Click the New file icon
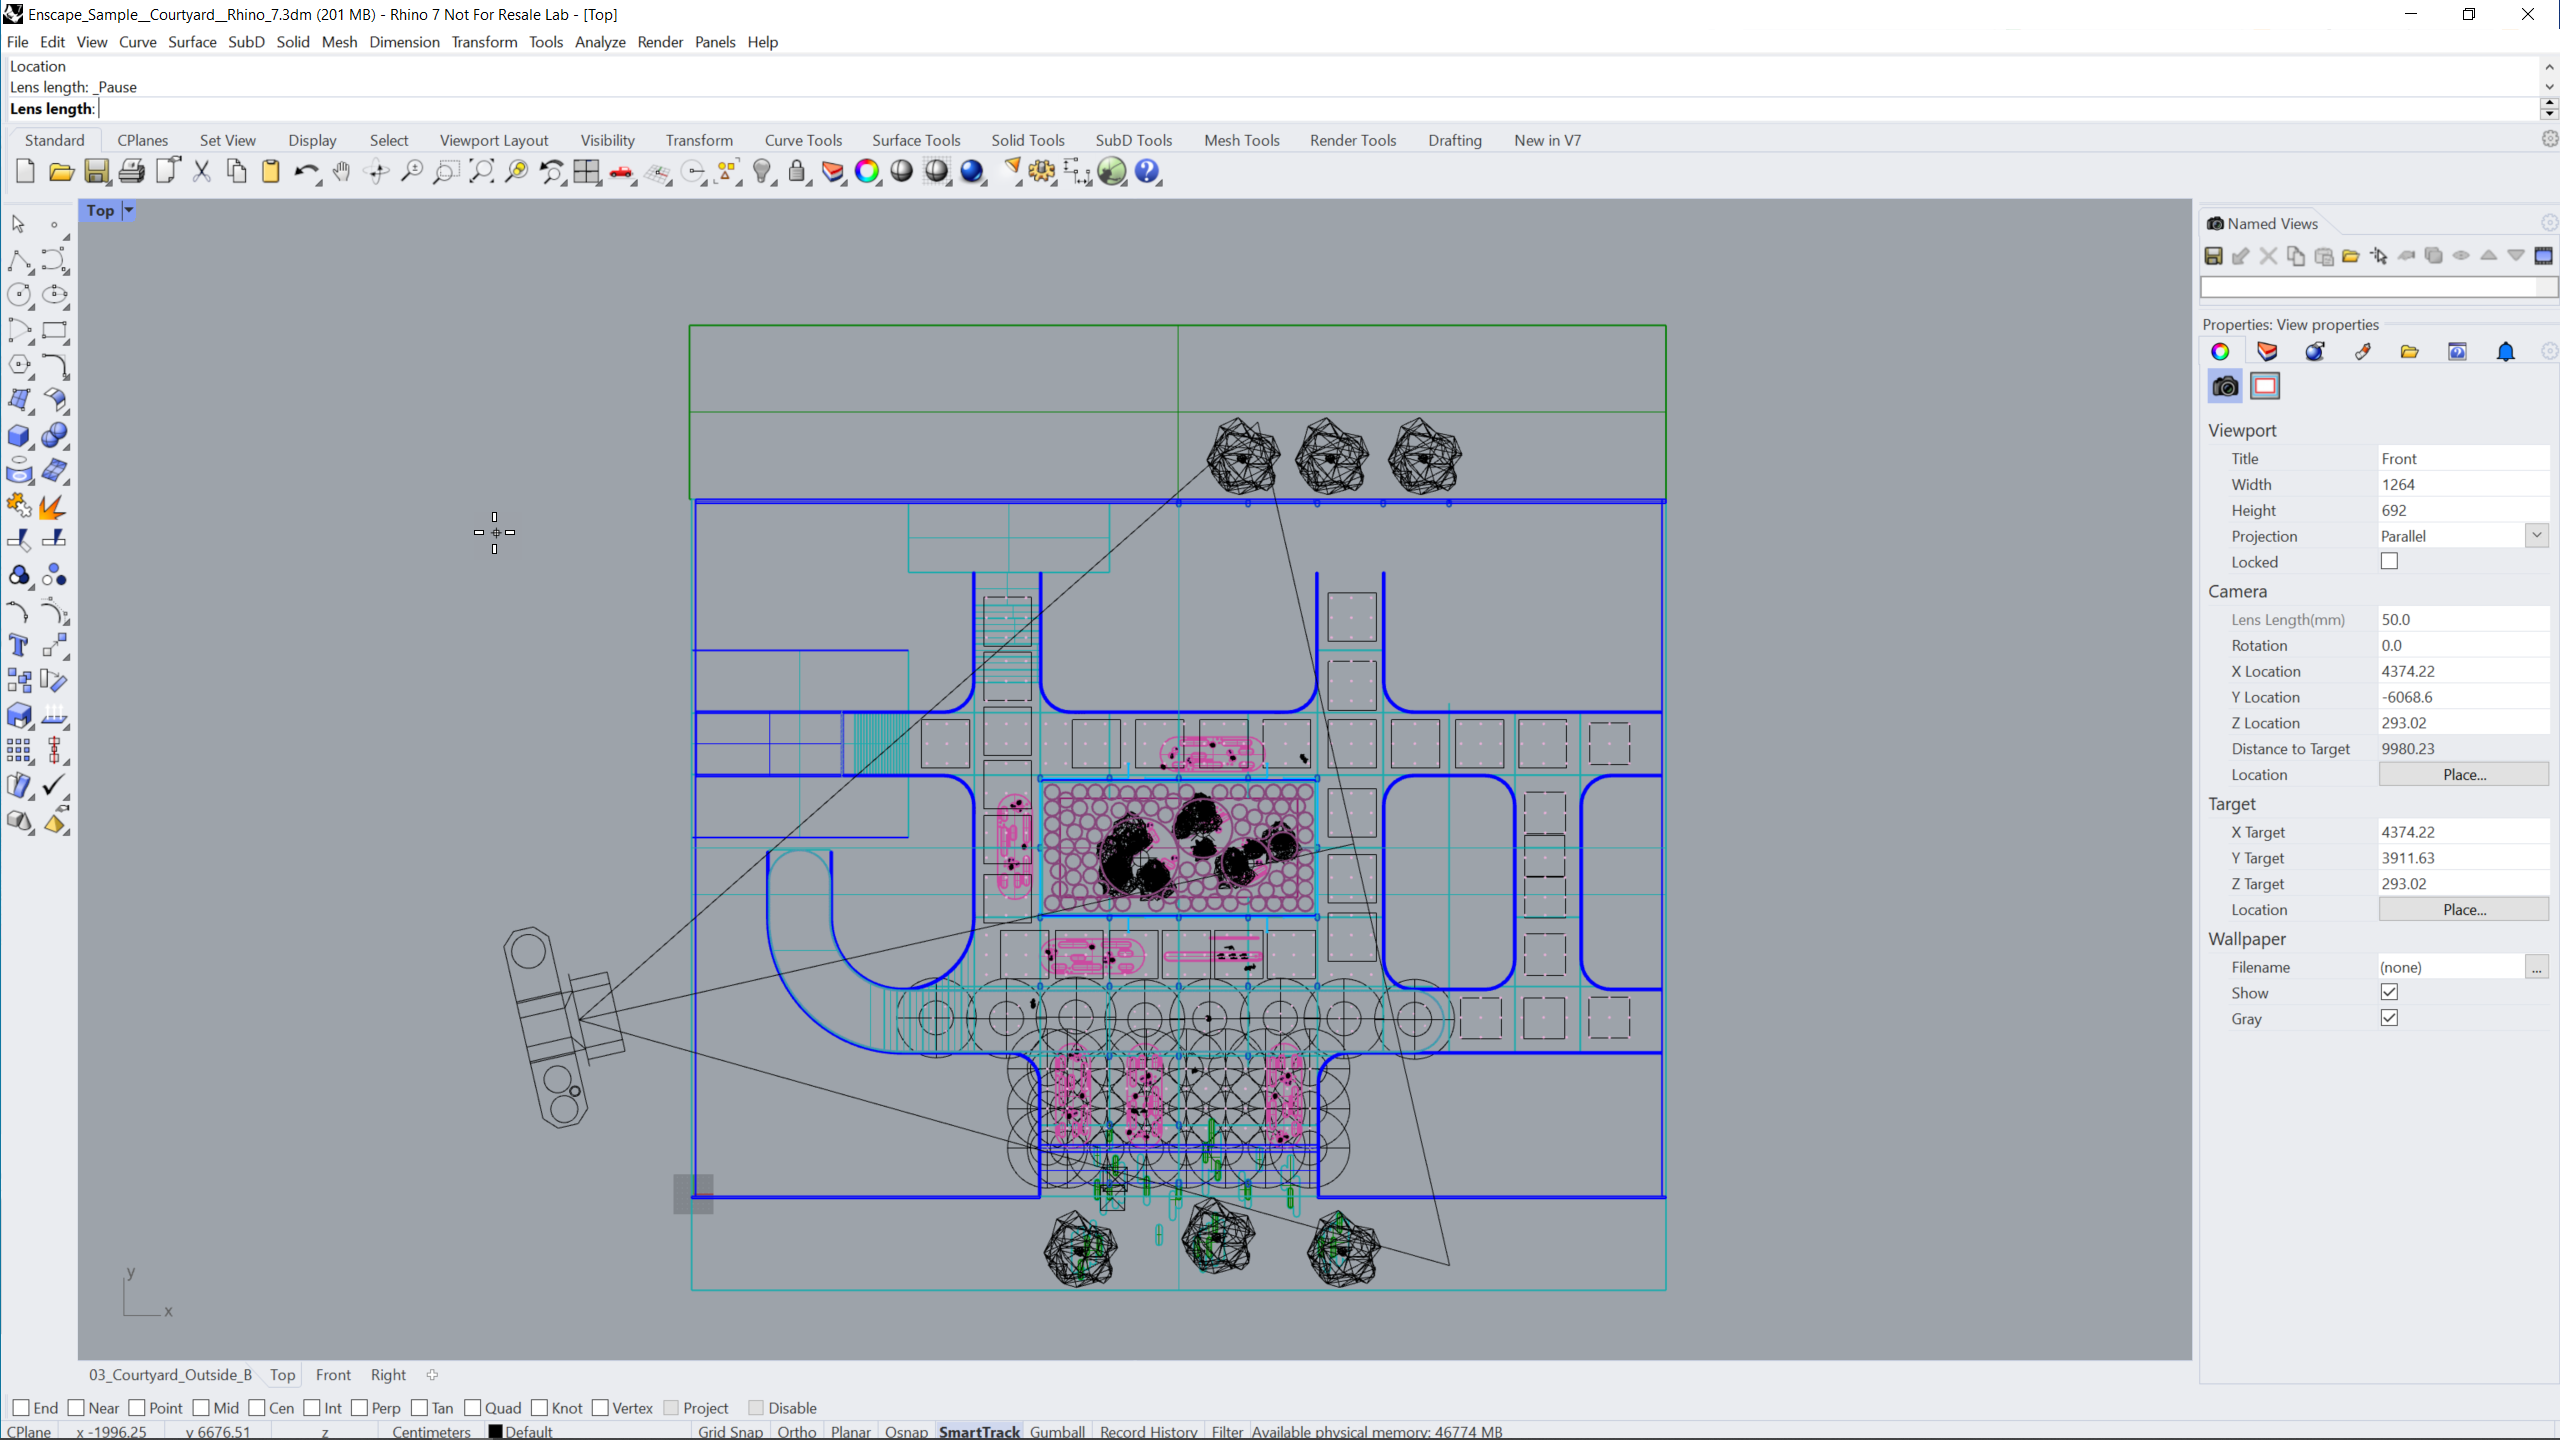The width and height of the screenshot is (2560, 1440). [x=25, y=172]
